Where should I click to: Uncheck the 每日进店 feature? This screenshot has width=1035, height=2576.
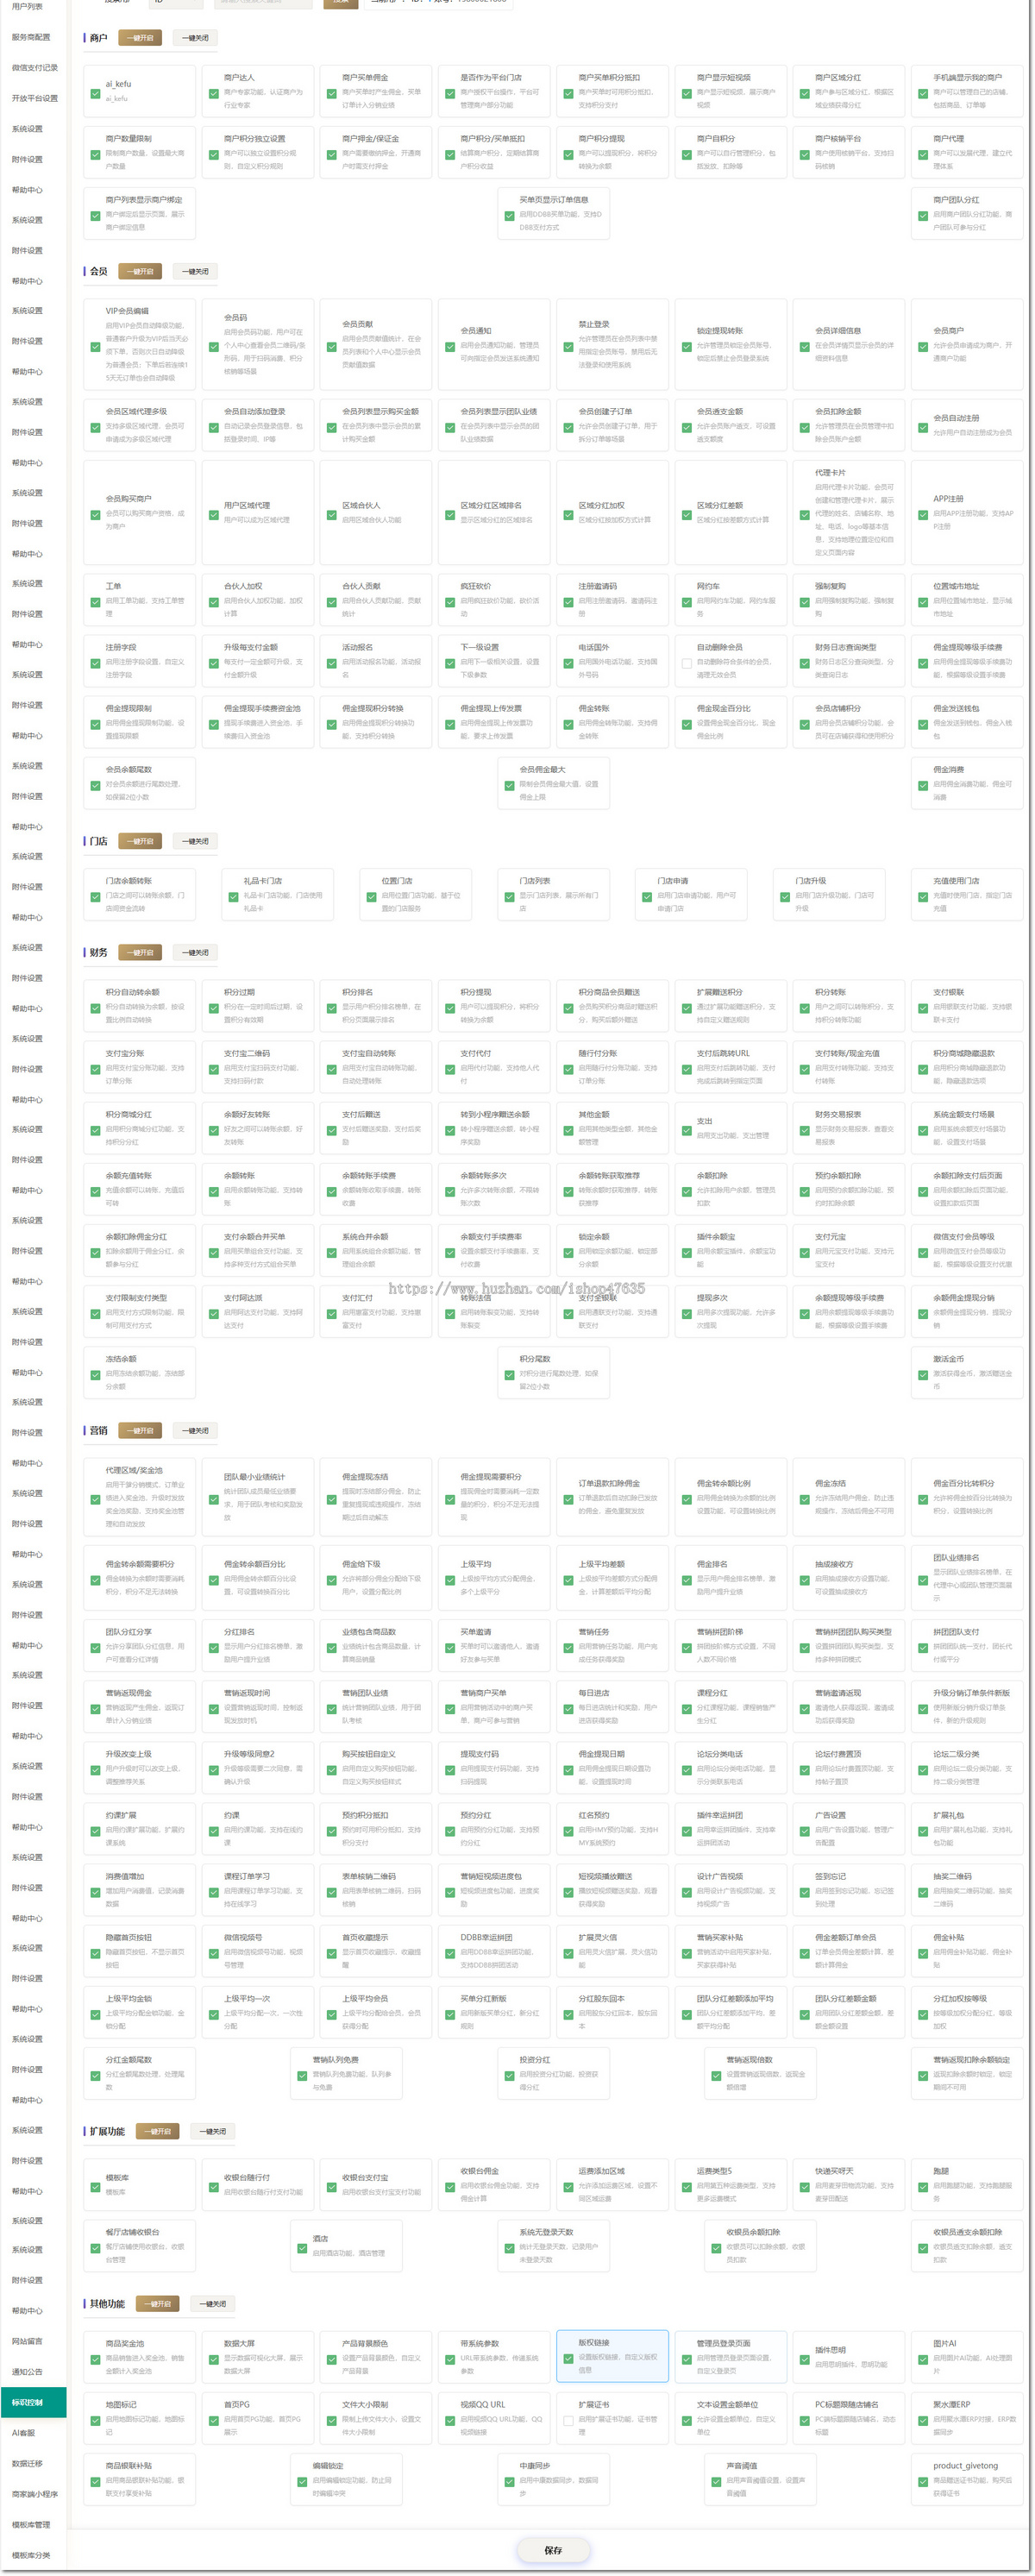568,1708
